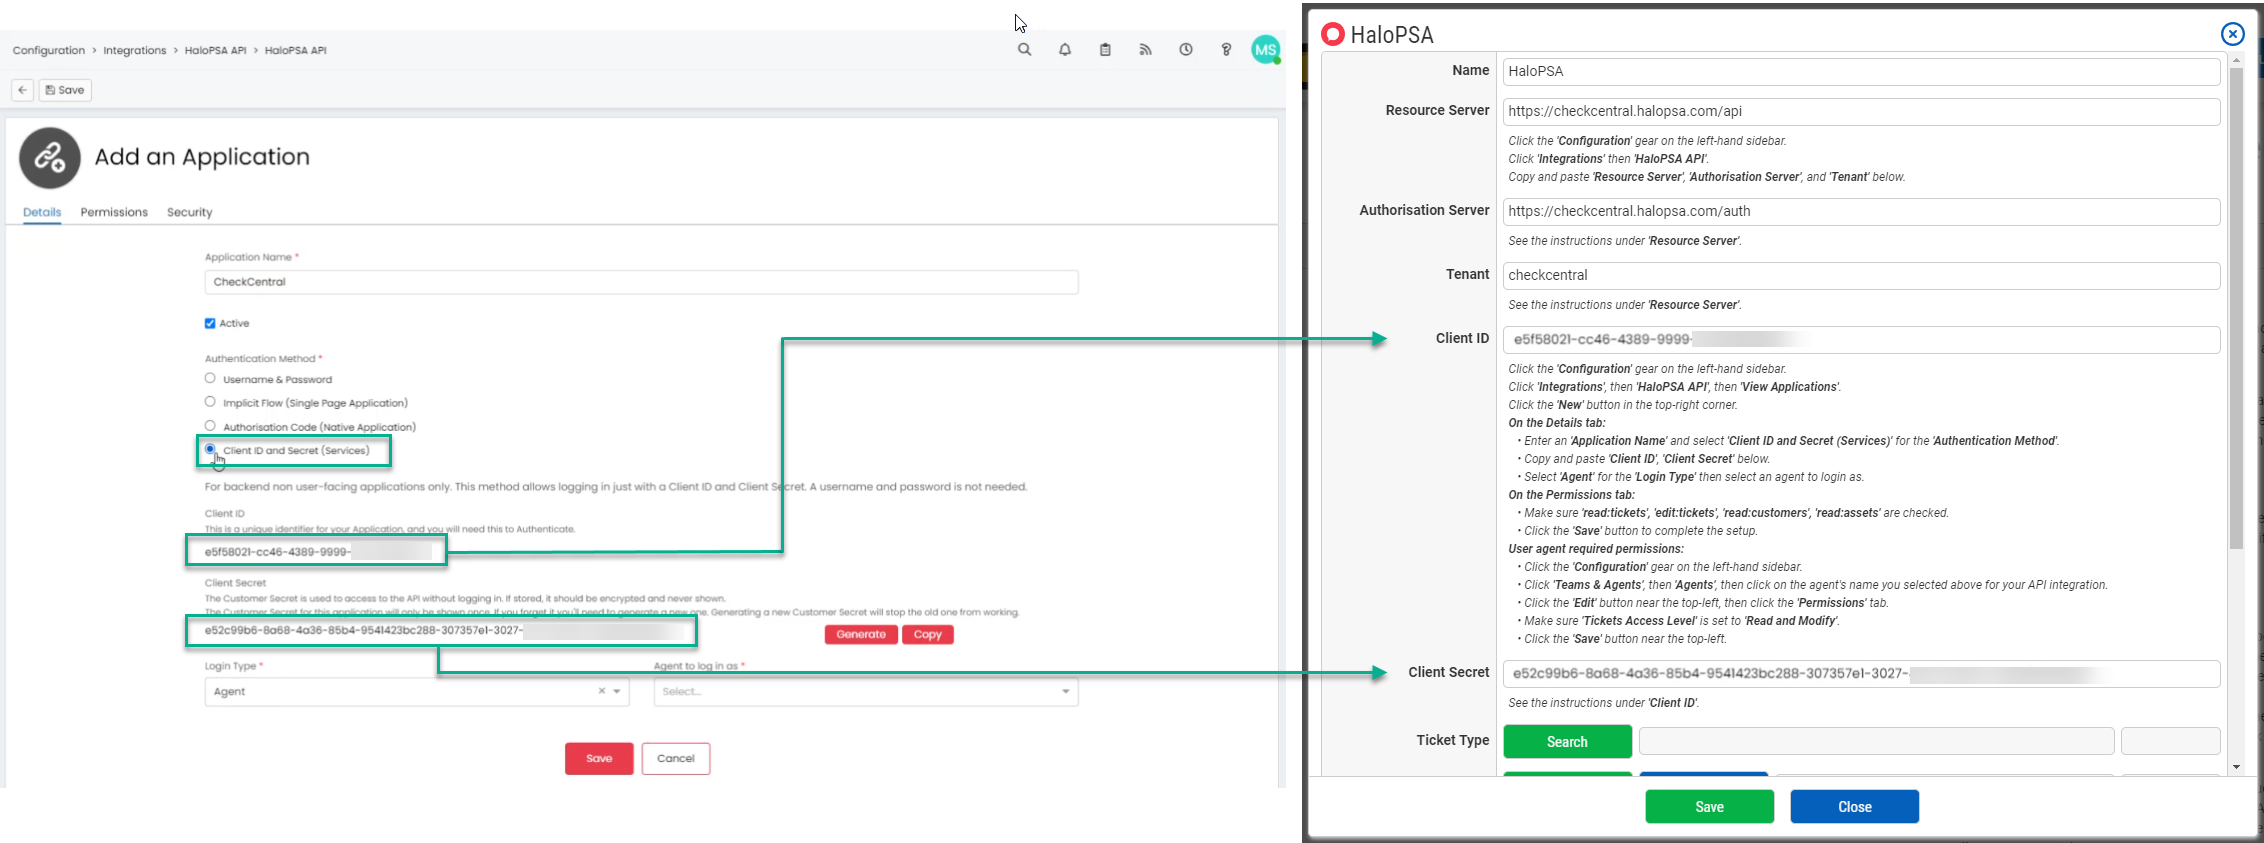Open the search icon in top bar
Screen dimensions: 2264x843
point(1024,49)
